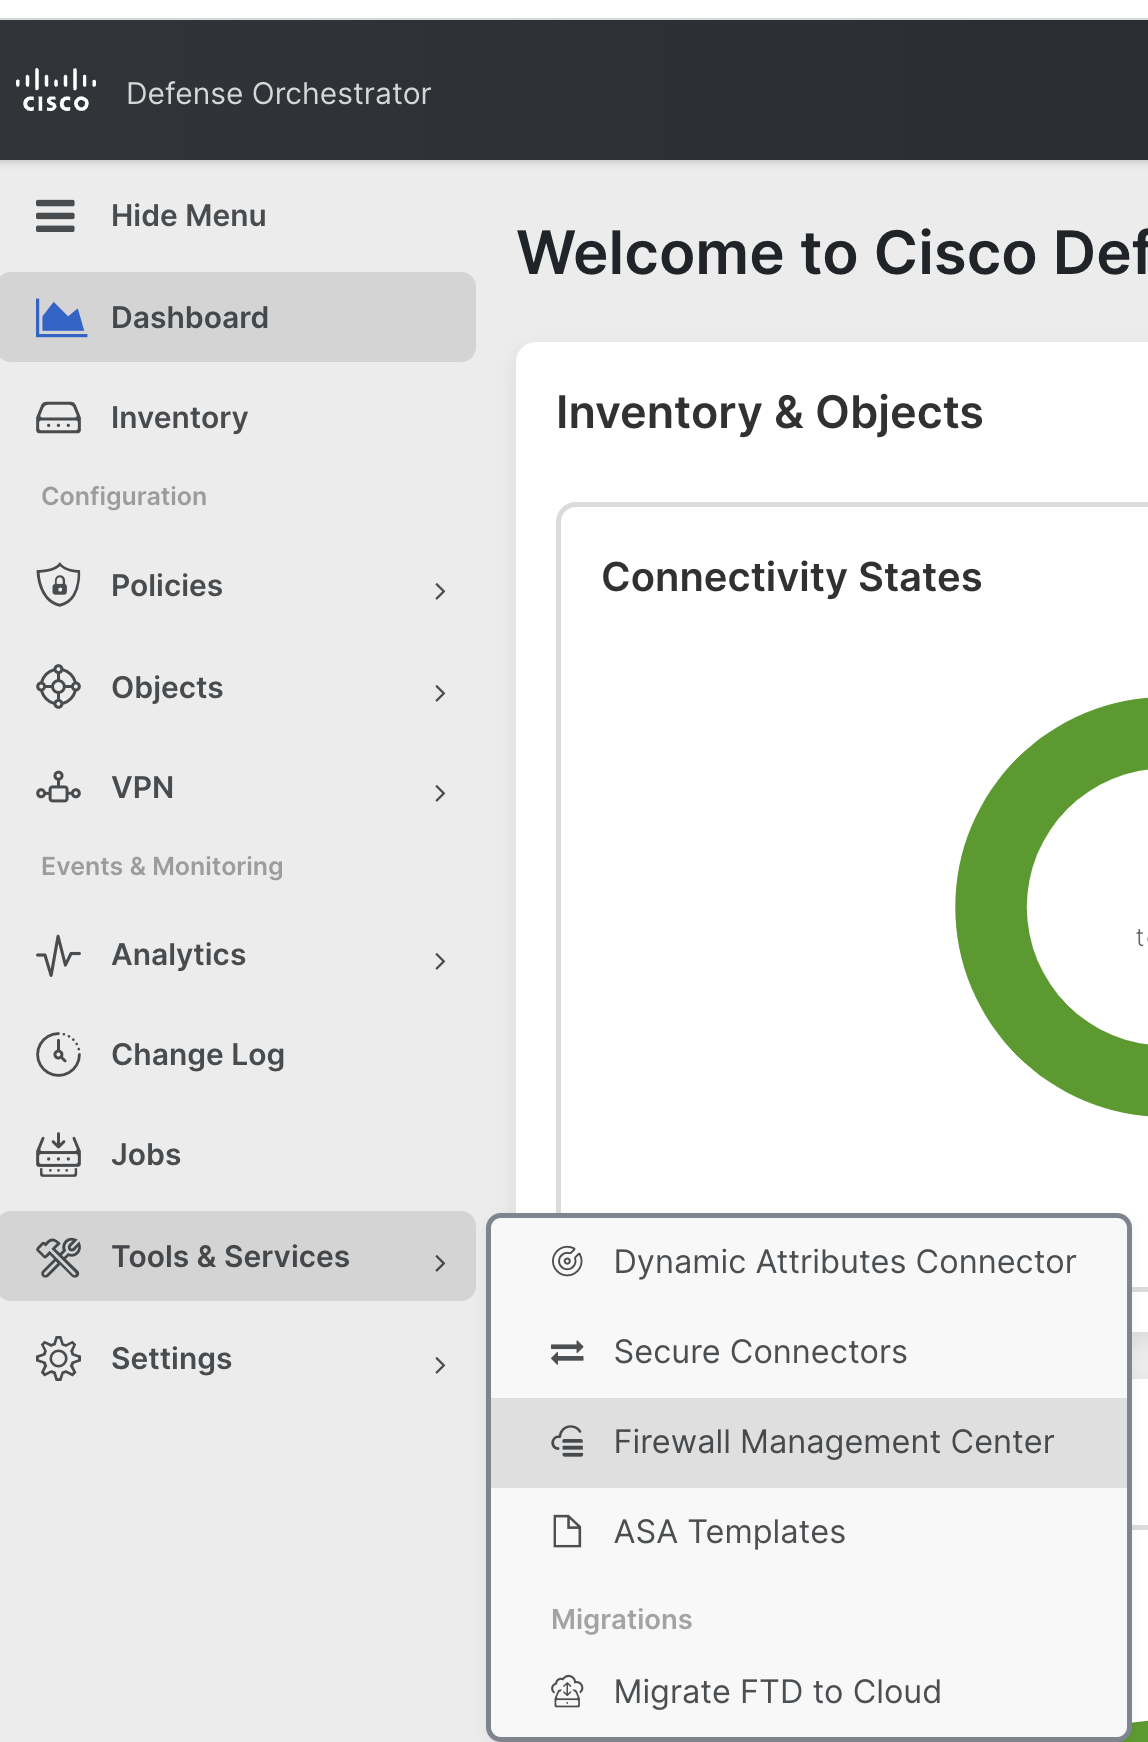Viewport: 1148px width, 1742px height.
Task: Click the Hide Menu label
Action: point(189,216)
